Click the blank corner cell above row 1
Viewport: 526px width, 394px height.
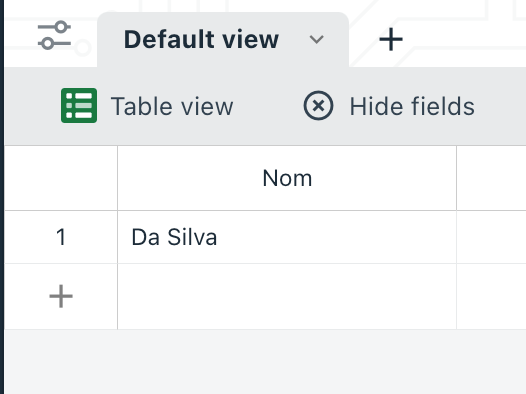click(61, 178)
